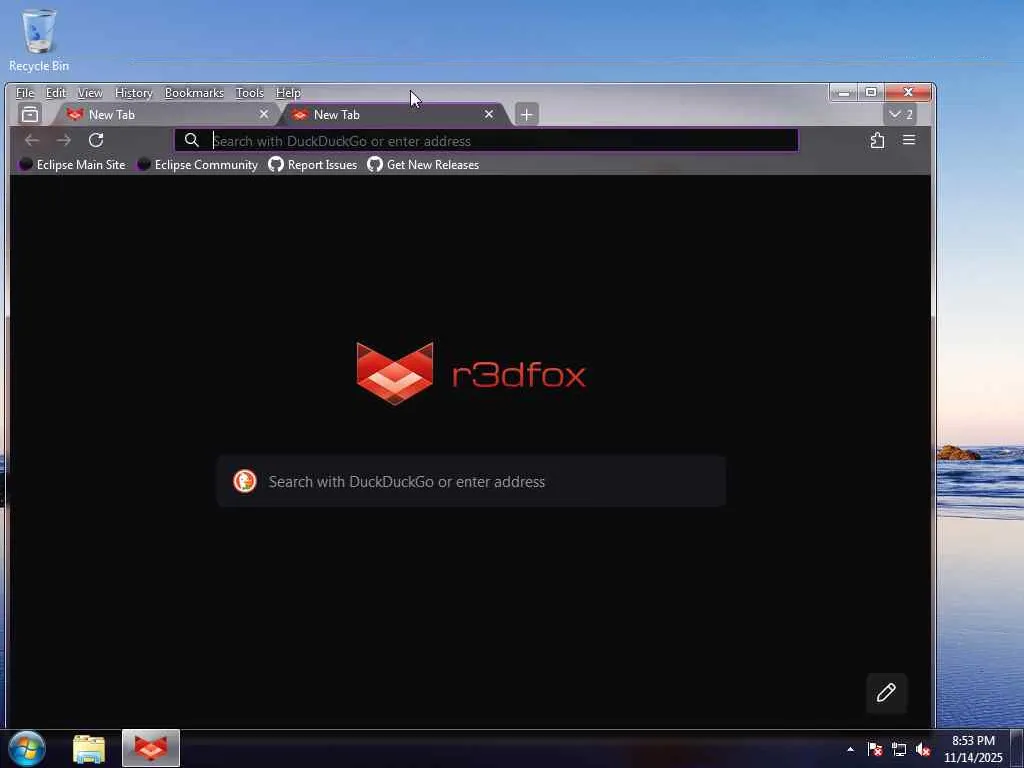This screenshot has width=1024, height=768.
Task: Open the network status tray icon
Action: pos(899,749)
